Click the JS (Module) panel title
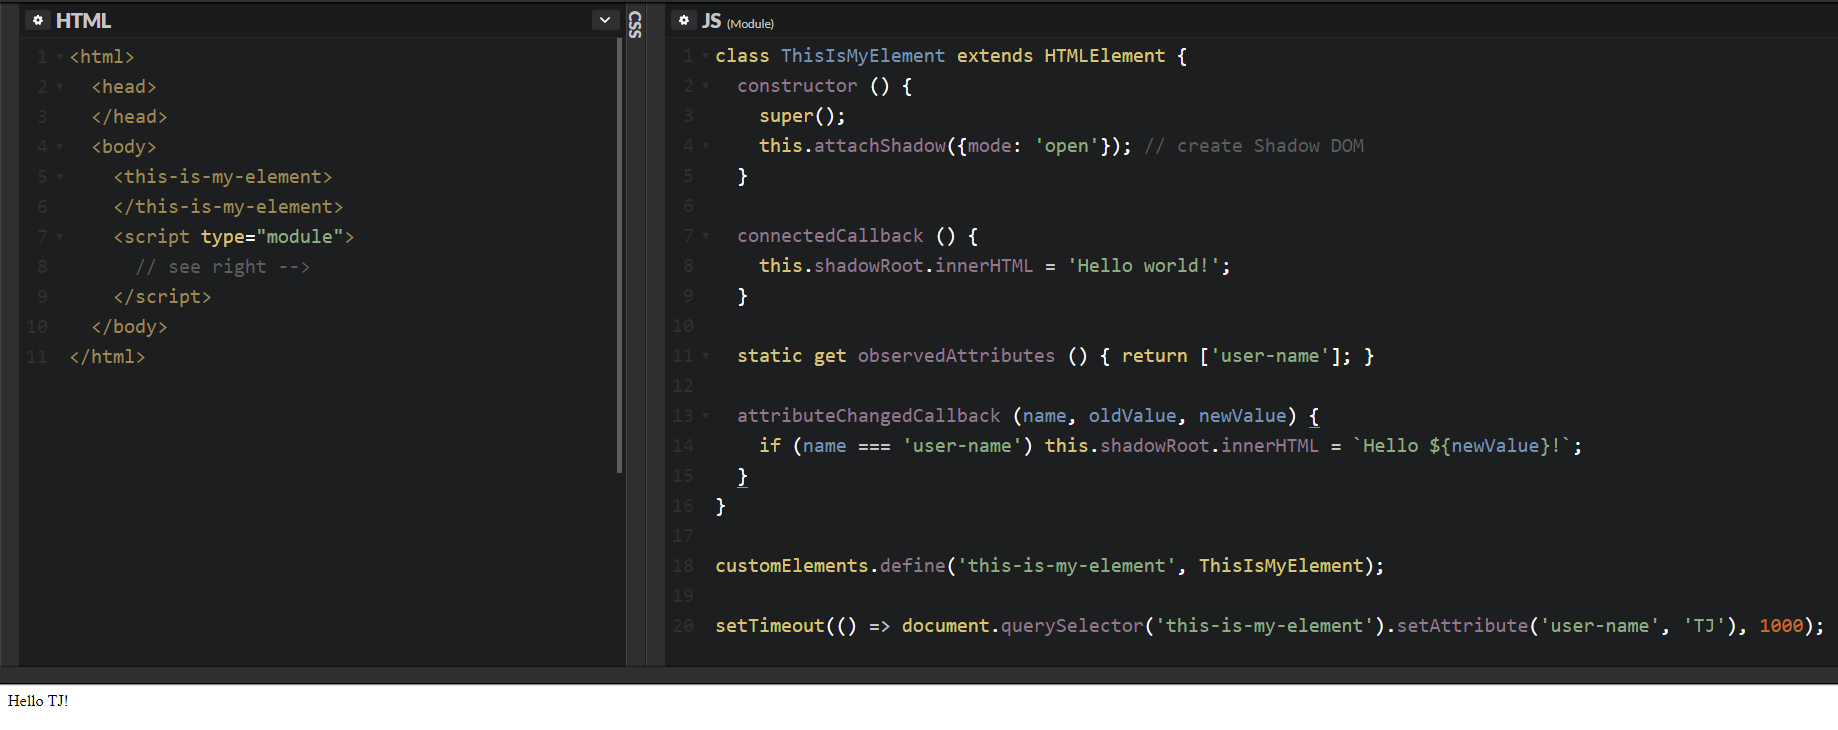Image resolution: width=1838 pixels, height=730 pixels. click(738, 21)
